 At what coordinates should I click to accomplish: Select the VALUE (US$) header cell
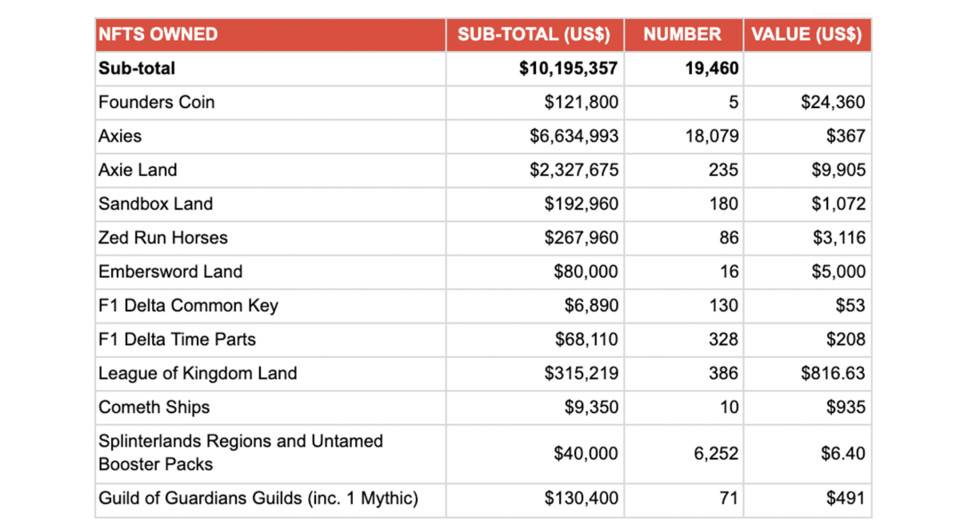(x=806, y=34)
